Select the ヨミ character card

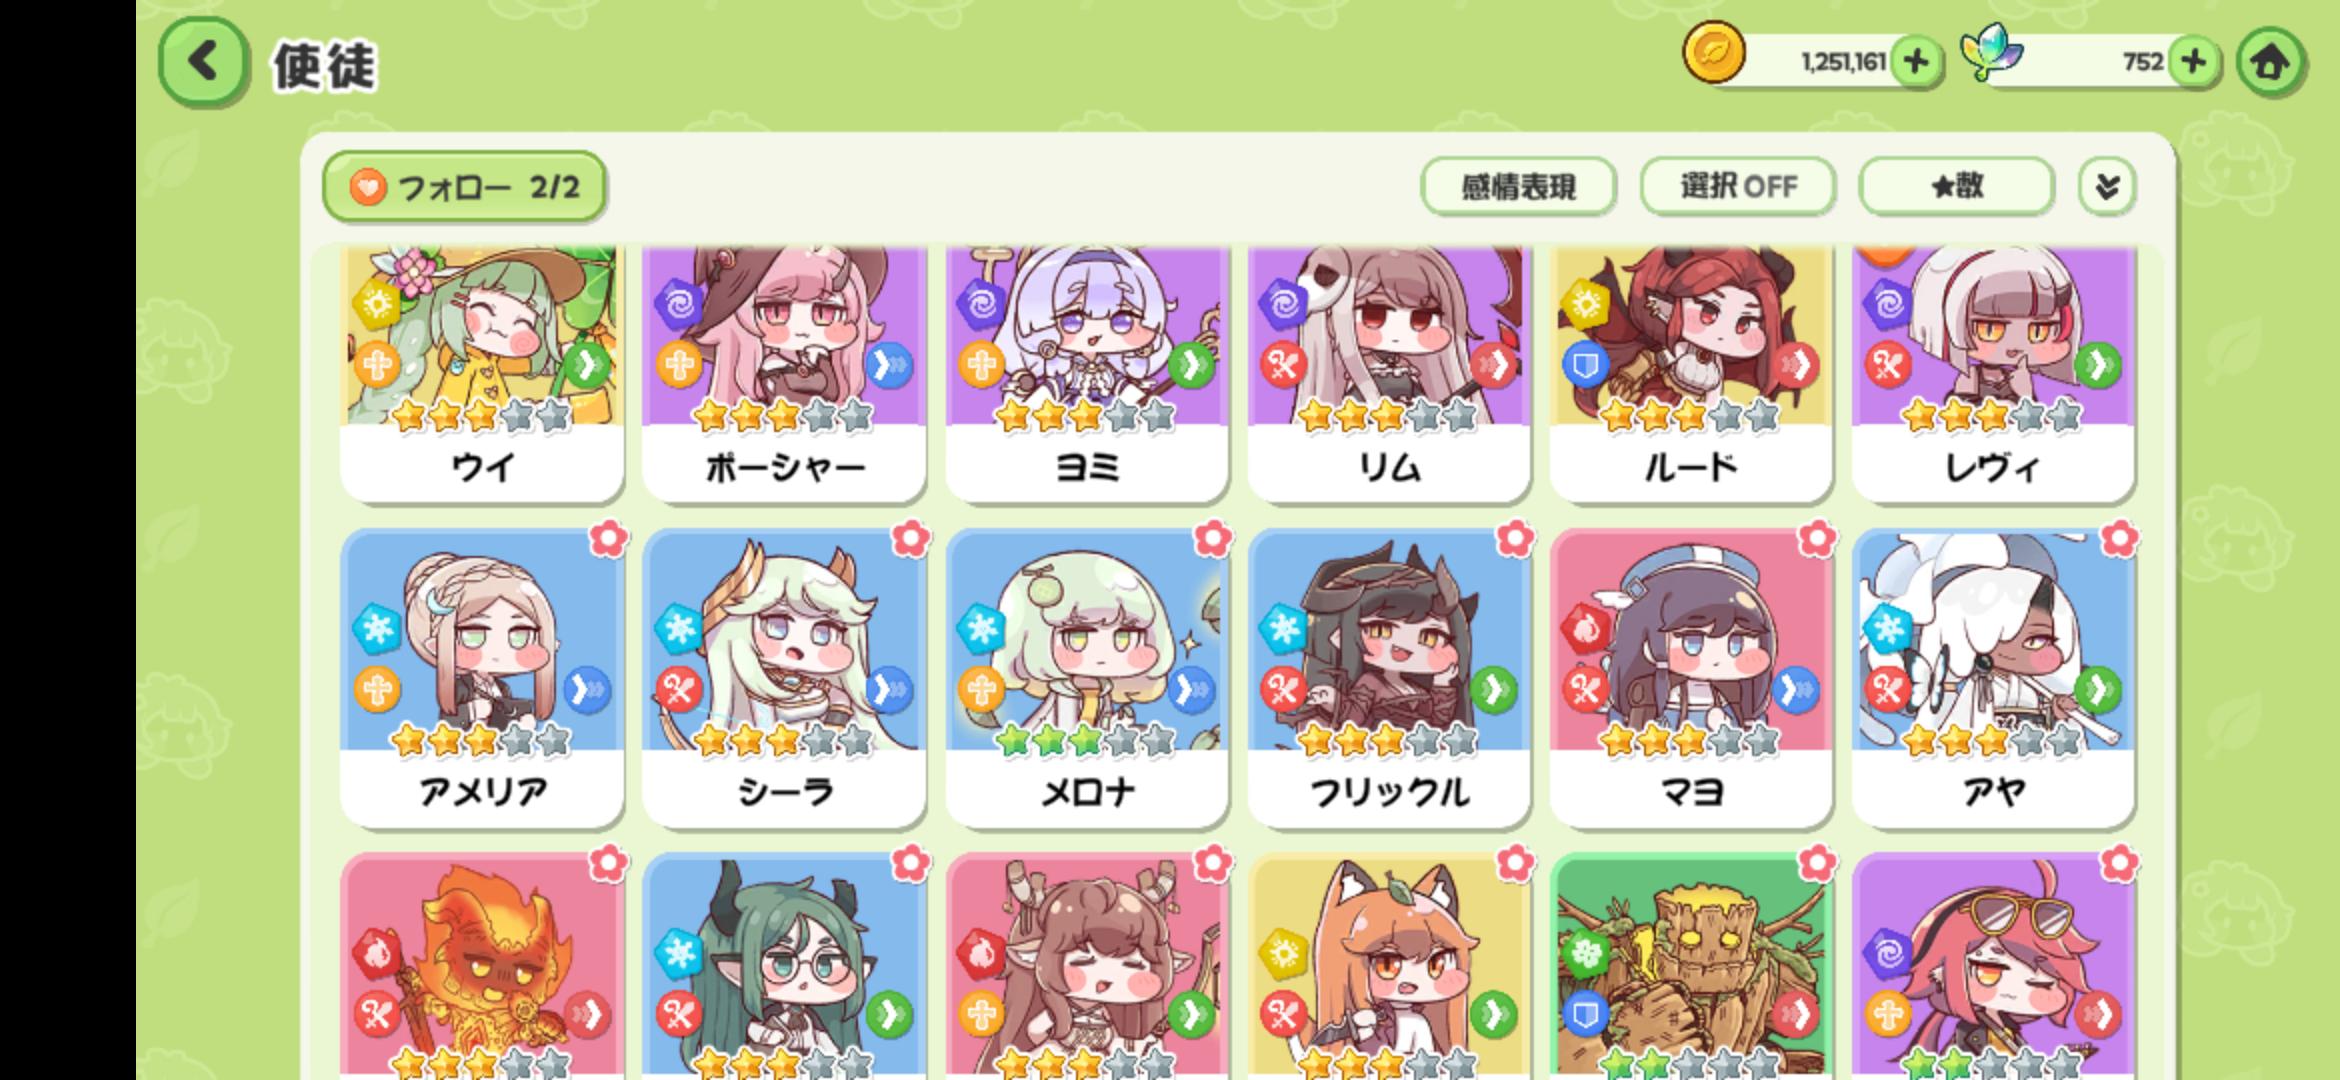pyautogui.click(x=1087, y=373)
